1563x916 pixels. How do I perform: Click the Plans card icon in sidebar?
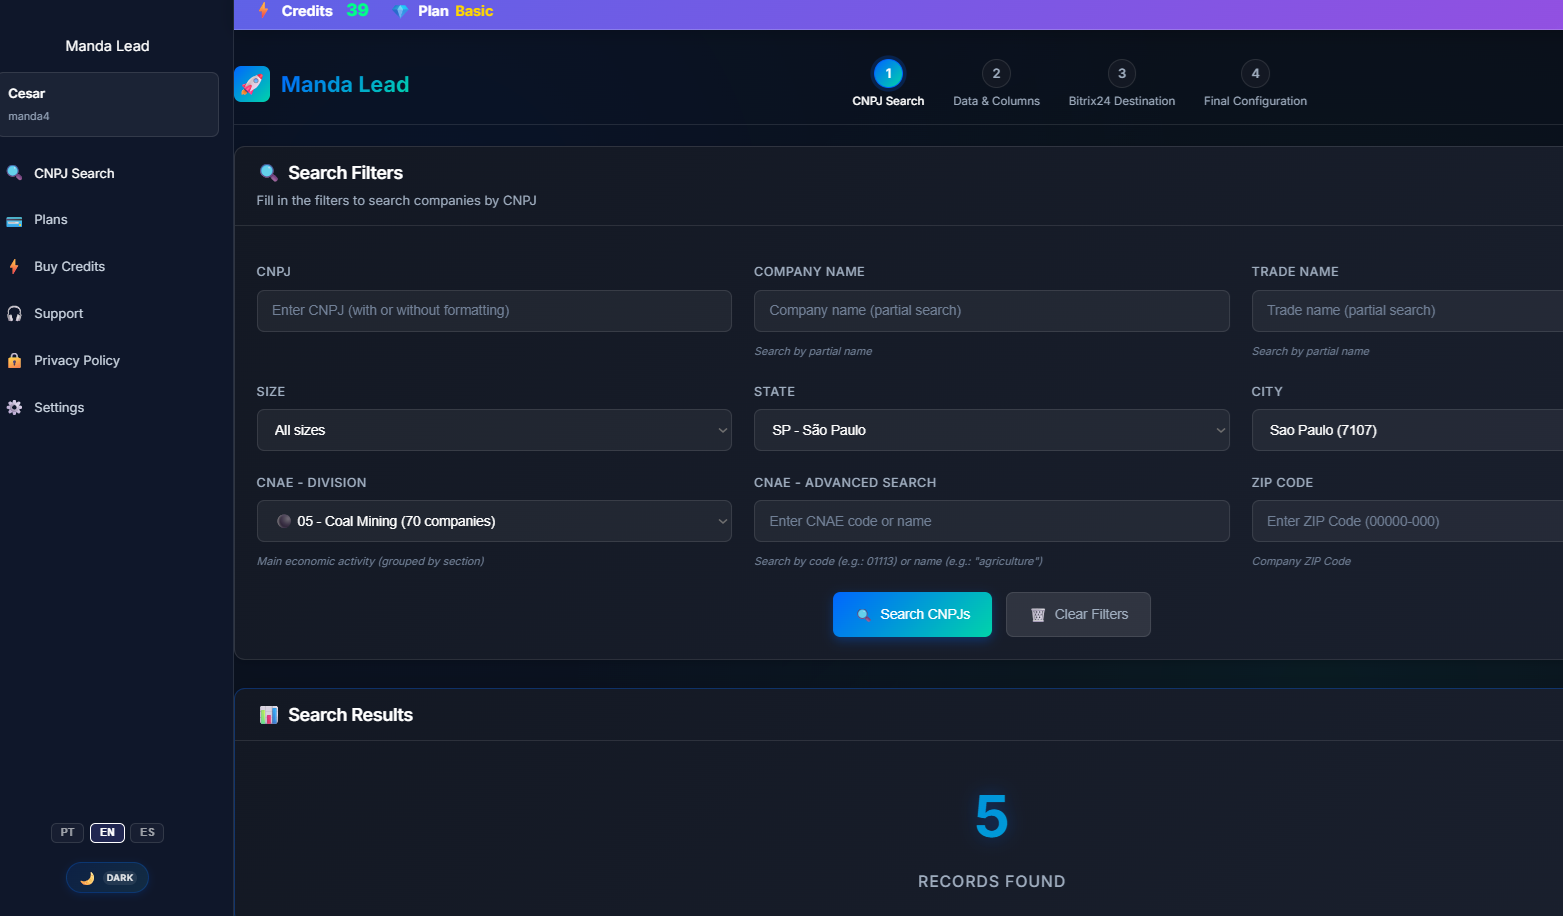coord(14,220)
